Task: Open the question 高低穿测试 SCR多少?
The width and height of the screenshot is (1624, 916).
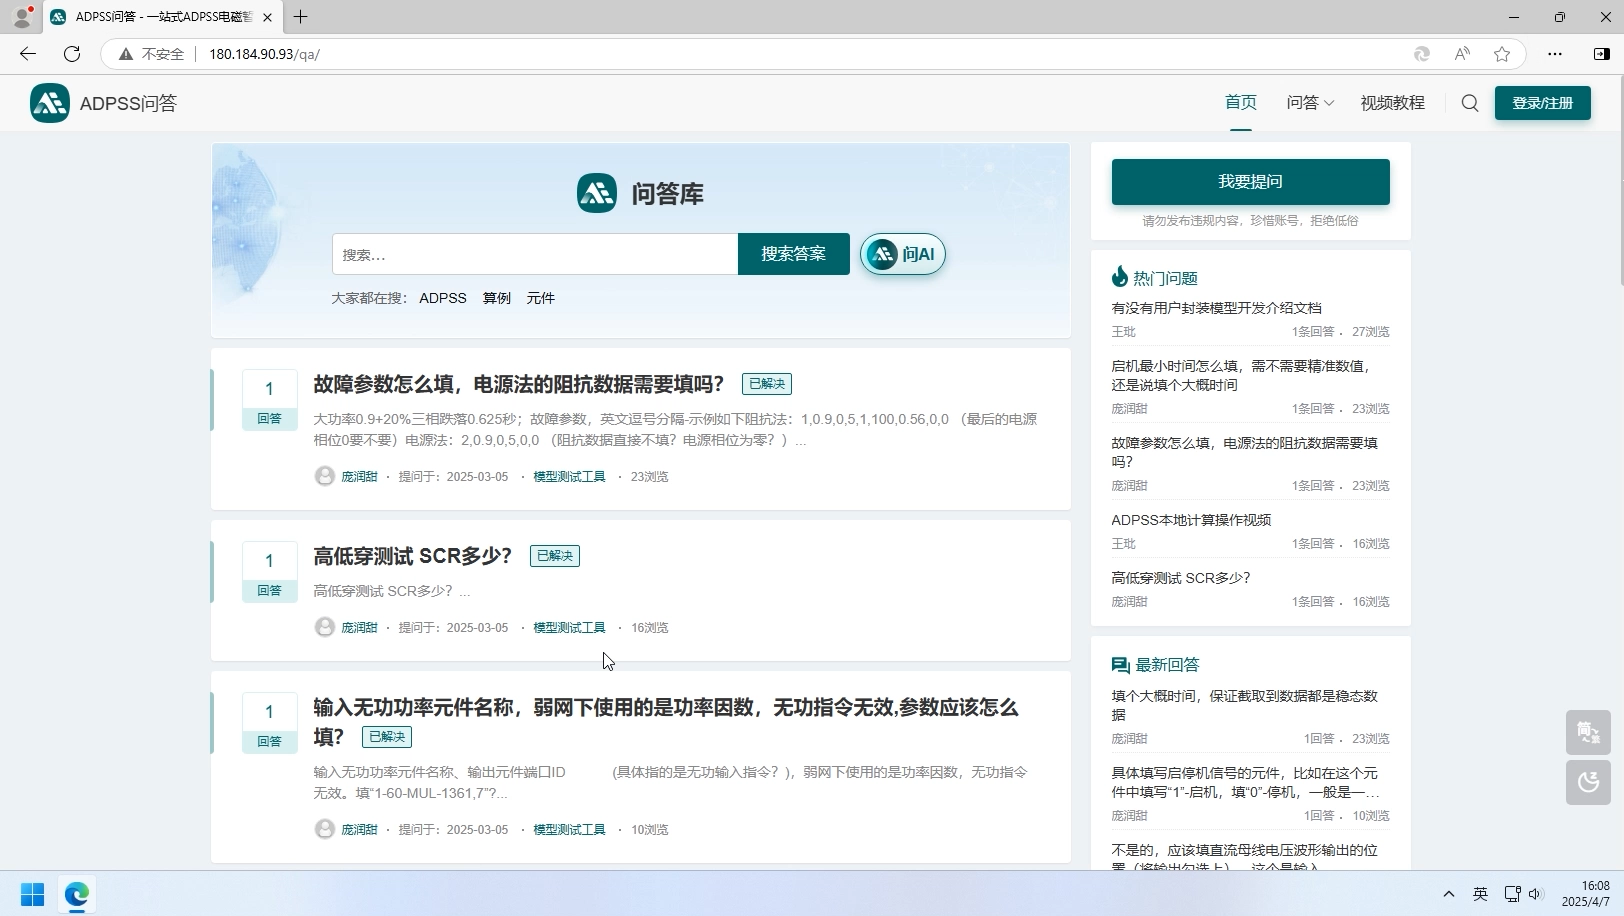Action: tap(411, 556)
